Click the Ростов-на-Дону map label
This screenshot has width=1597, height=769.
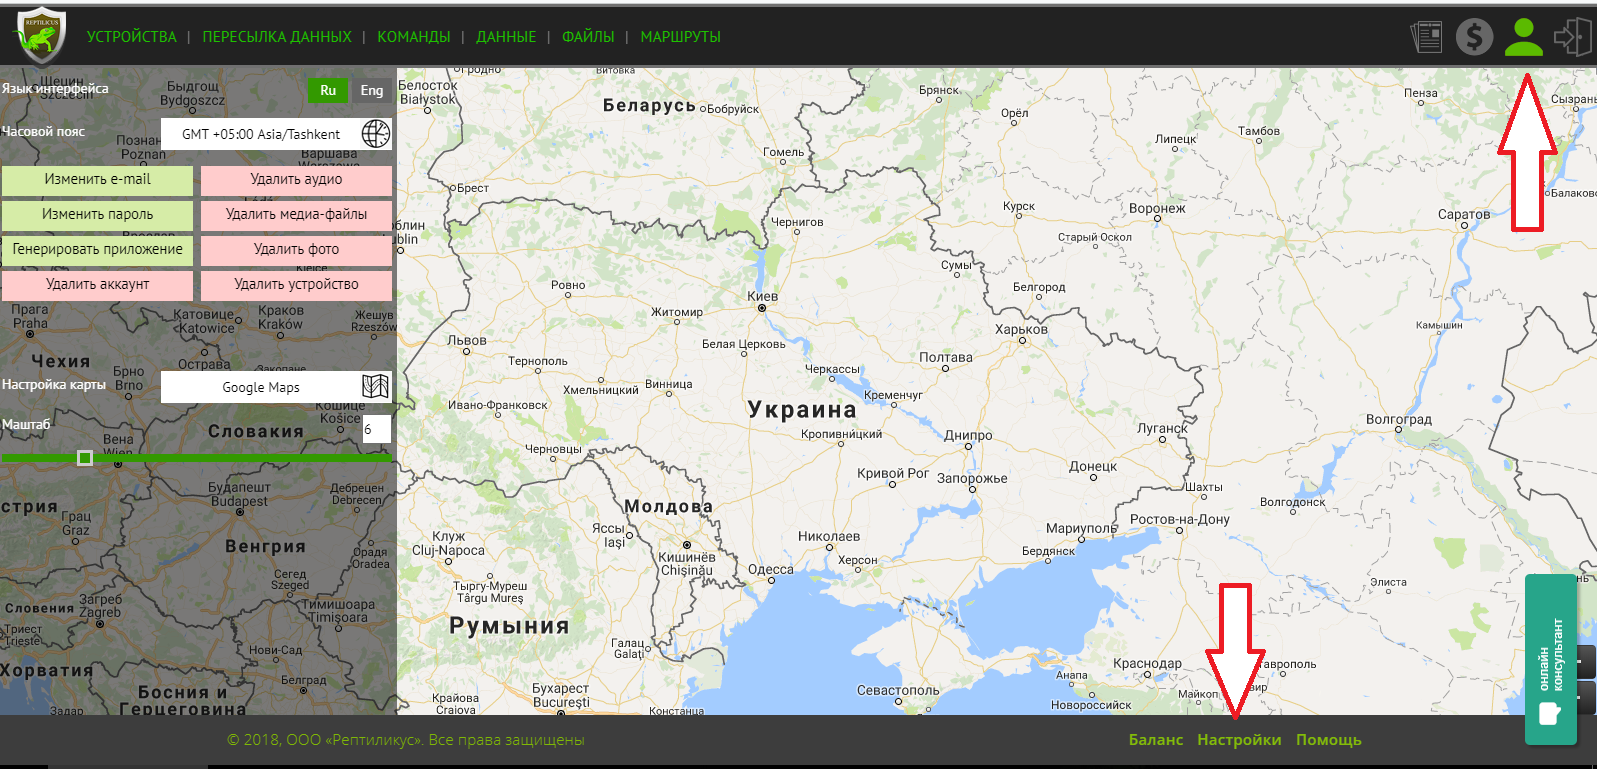pos(1180,519)
